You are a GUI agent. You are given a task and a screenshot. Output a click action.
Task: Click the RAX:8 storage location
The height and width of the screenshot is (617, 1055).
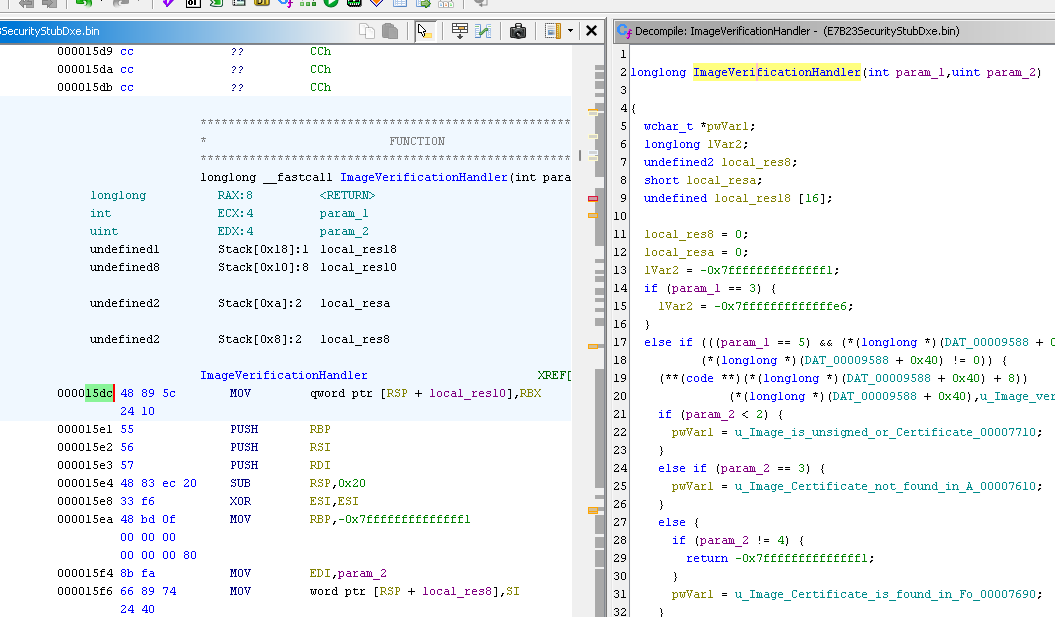(235, 195)
